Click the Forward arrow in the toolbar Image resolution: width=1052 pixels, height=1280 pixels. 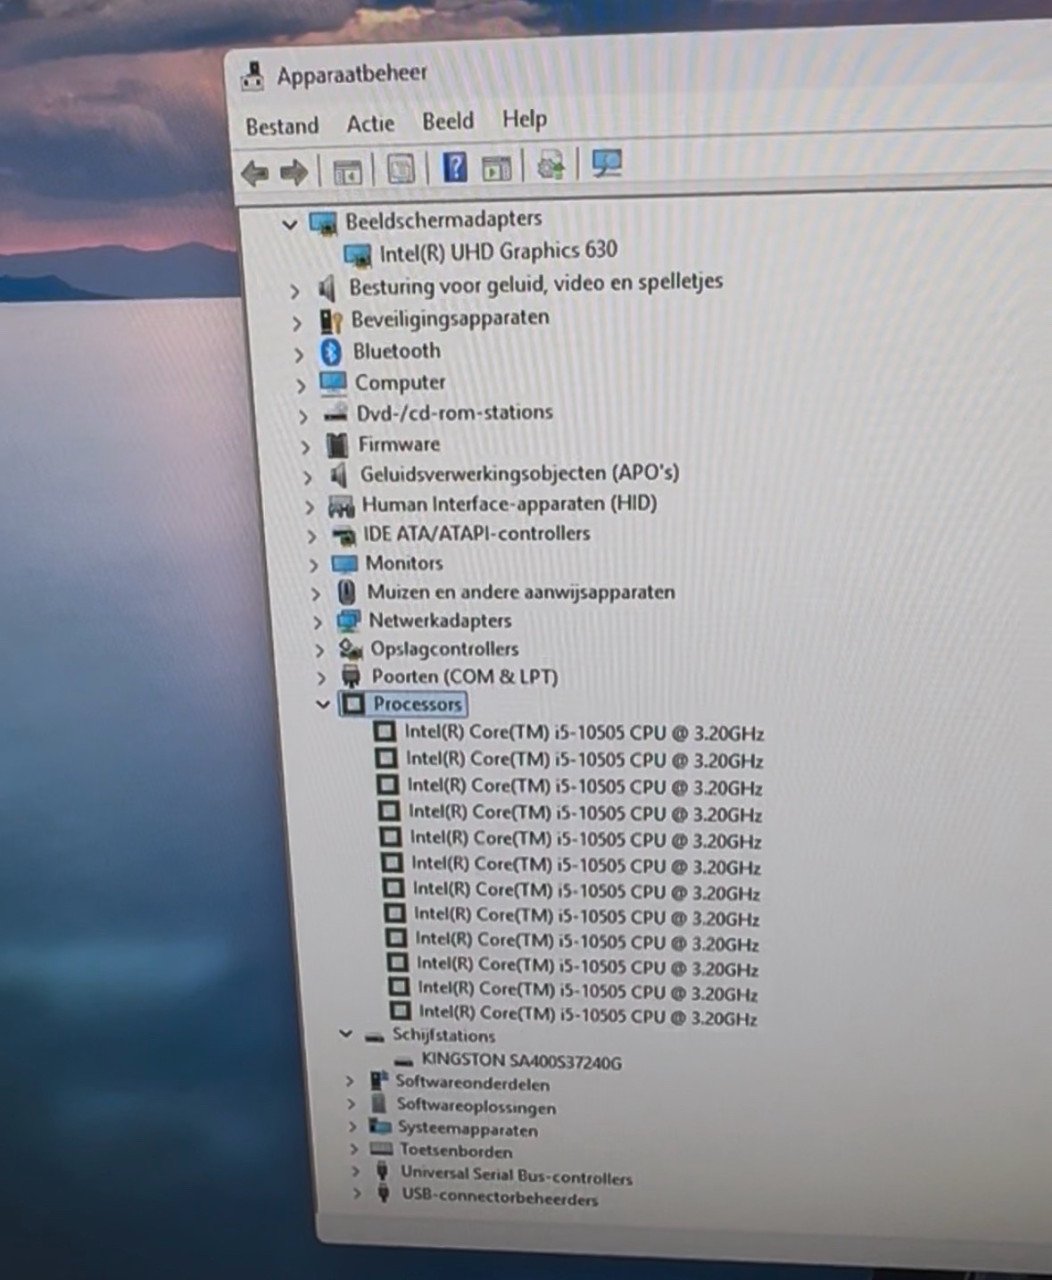click(293, 173)
